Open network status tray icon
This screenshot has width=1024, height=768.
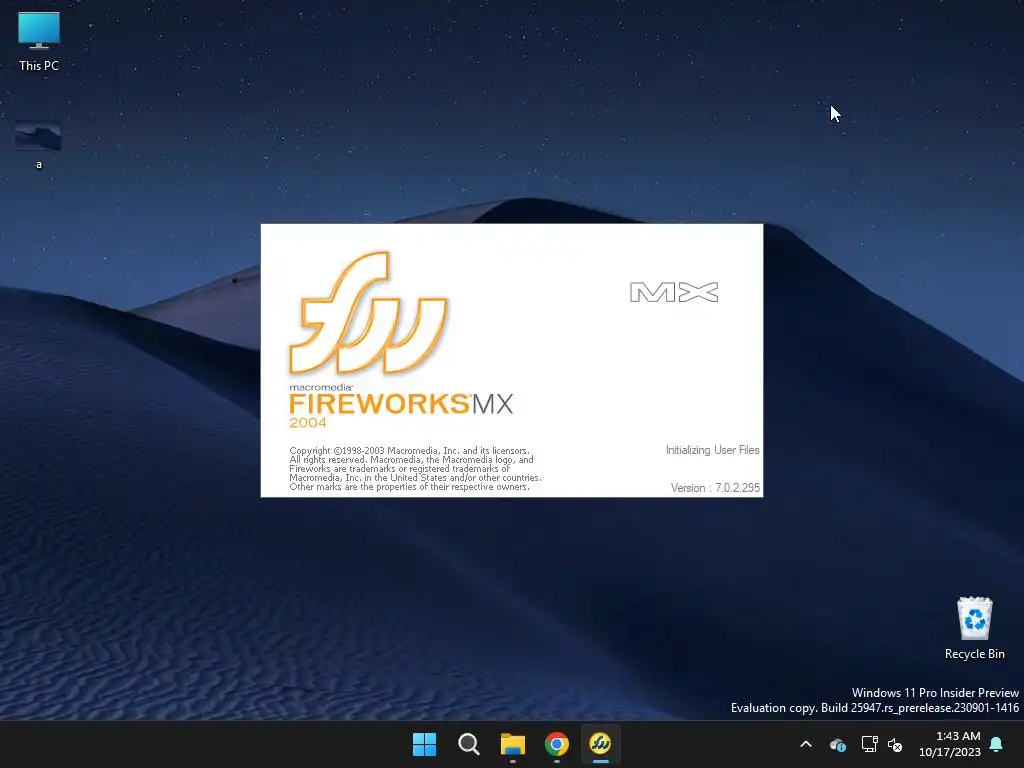coord(869,744)
